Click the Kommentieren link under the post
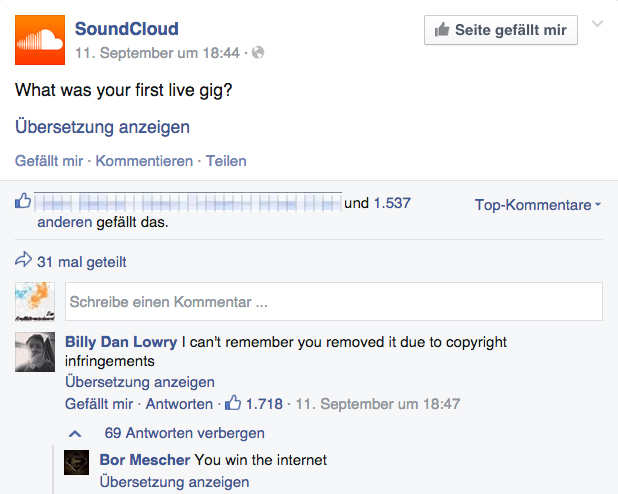Image resolution: width=618 pixels, height=494 pixels. [x=144, y=161]
